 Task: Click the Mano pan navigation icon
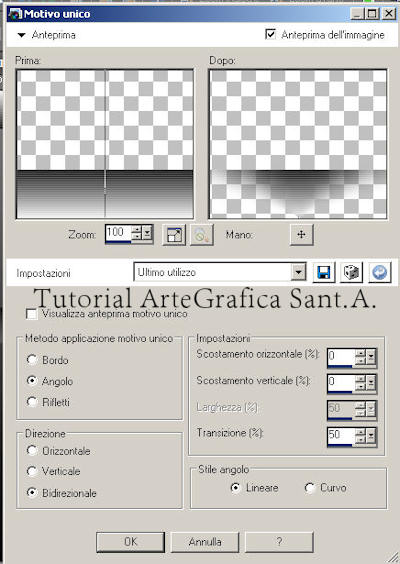coord(301,235)
